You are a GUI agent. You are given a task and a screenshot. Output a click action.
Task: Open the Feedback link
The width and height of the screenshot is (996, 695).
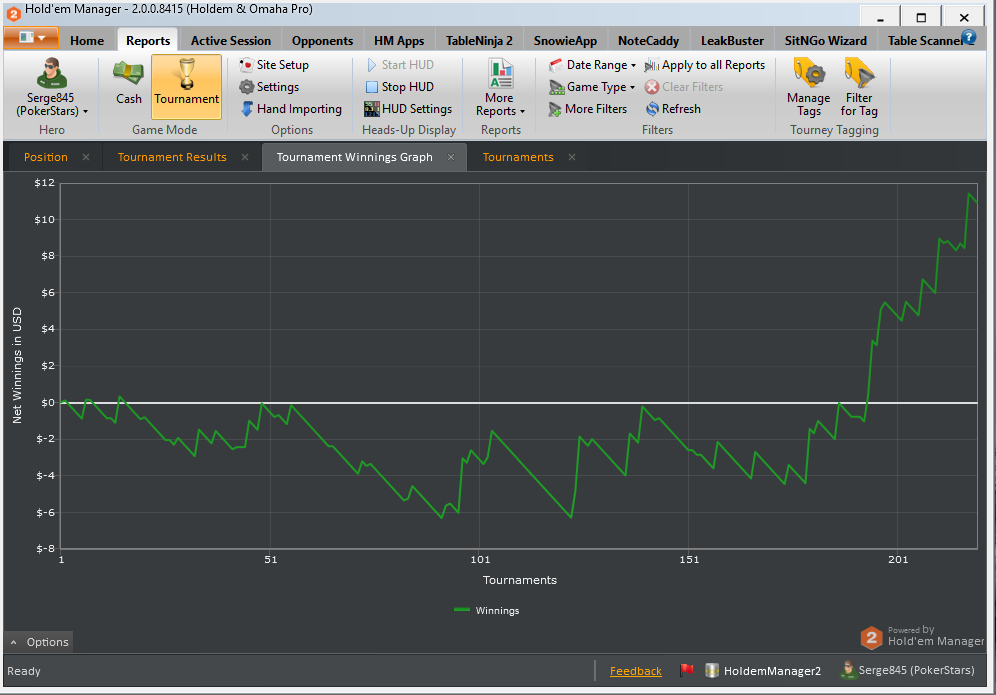click(635, 671)
